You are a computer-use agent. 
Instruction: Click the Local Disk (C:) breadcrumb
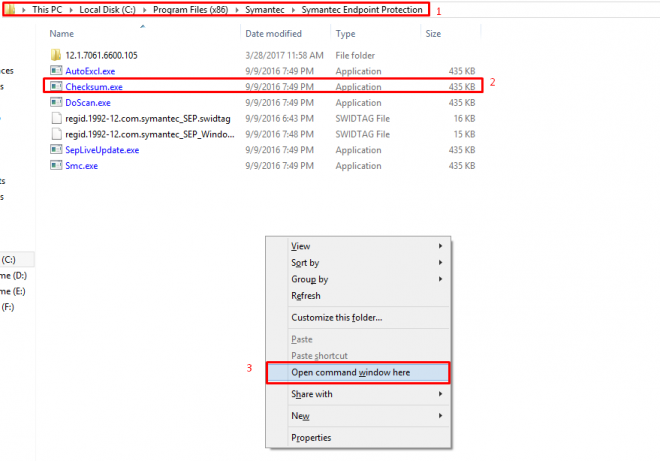107,10
